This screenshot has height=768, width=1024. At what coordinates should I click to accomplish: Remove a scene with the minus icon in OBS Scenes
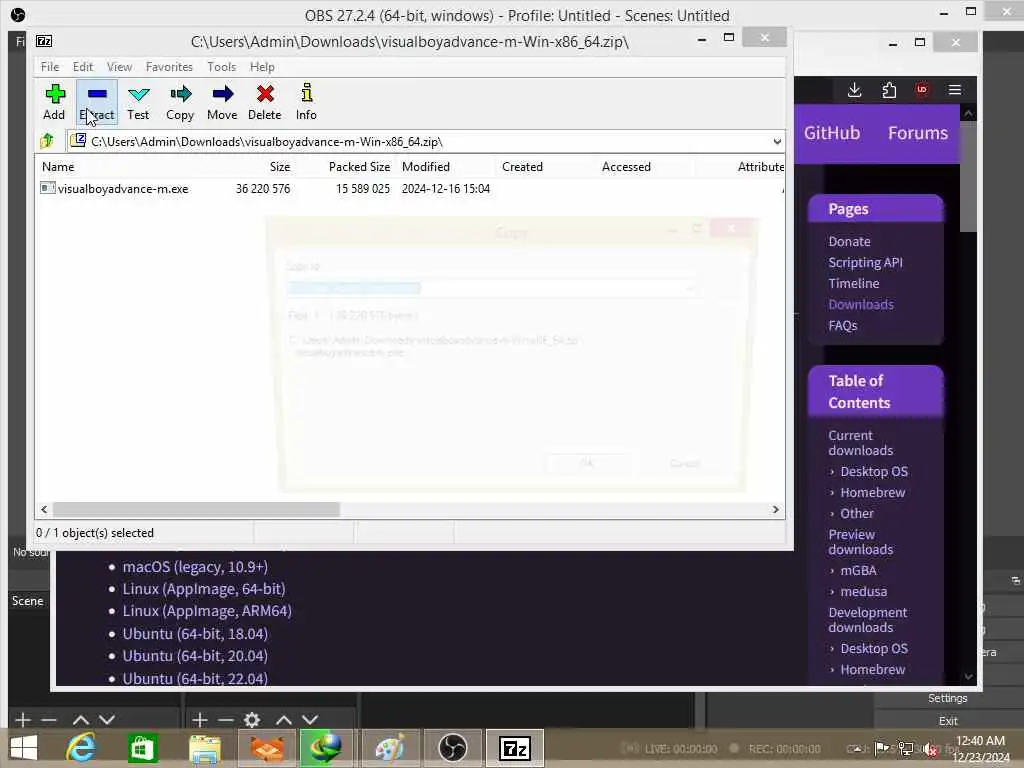point(49,720)
